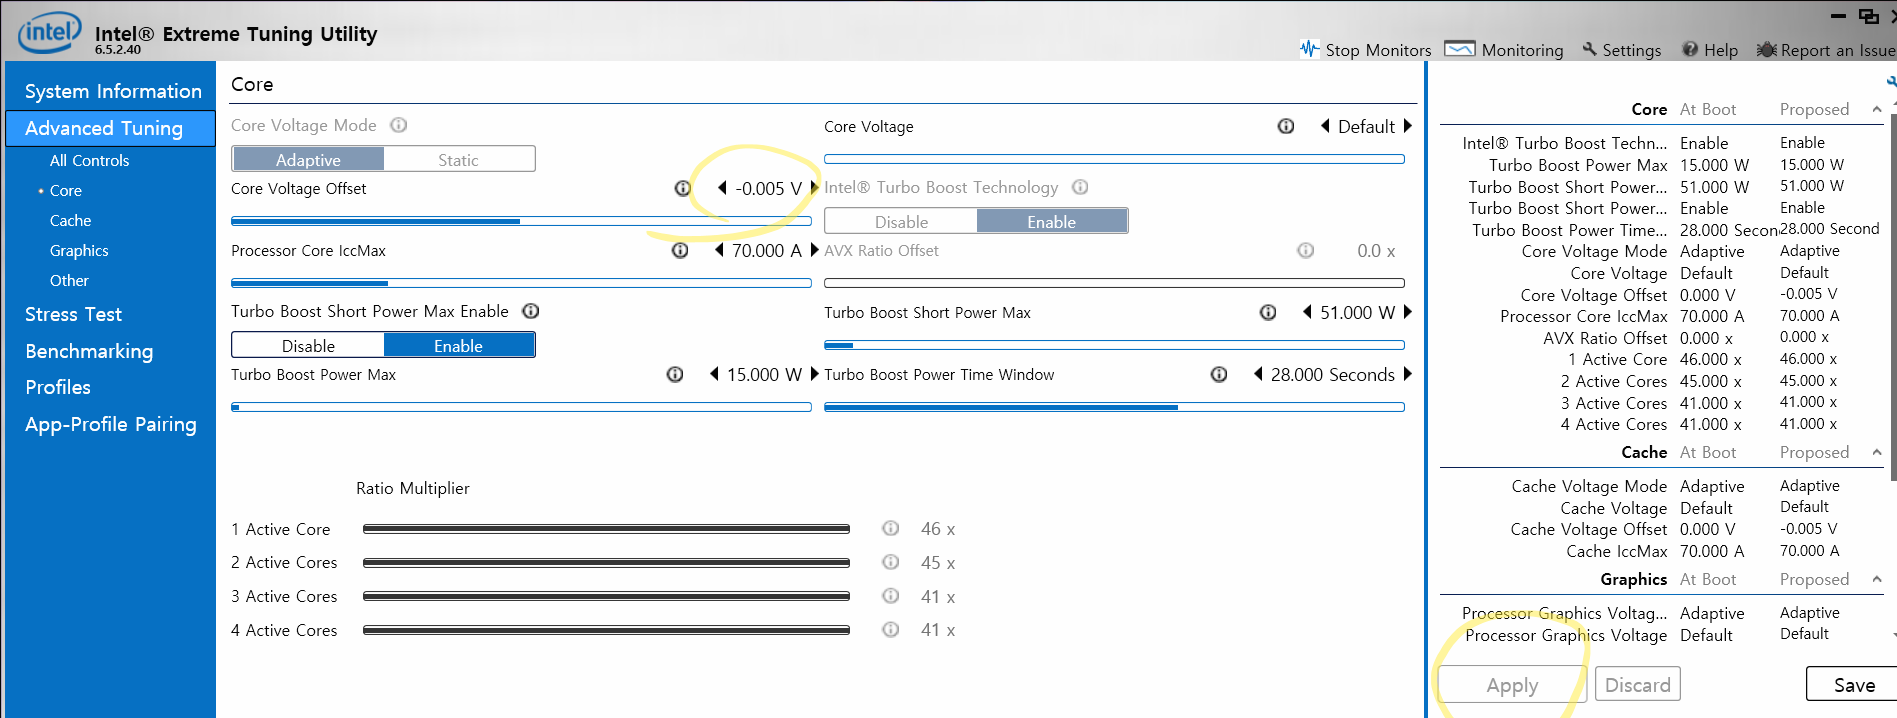Decrease Processor Core IccMax value
The image size is (1897, 718).
[719, 250]
